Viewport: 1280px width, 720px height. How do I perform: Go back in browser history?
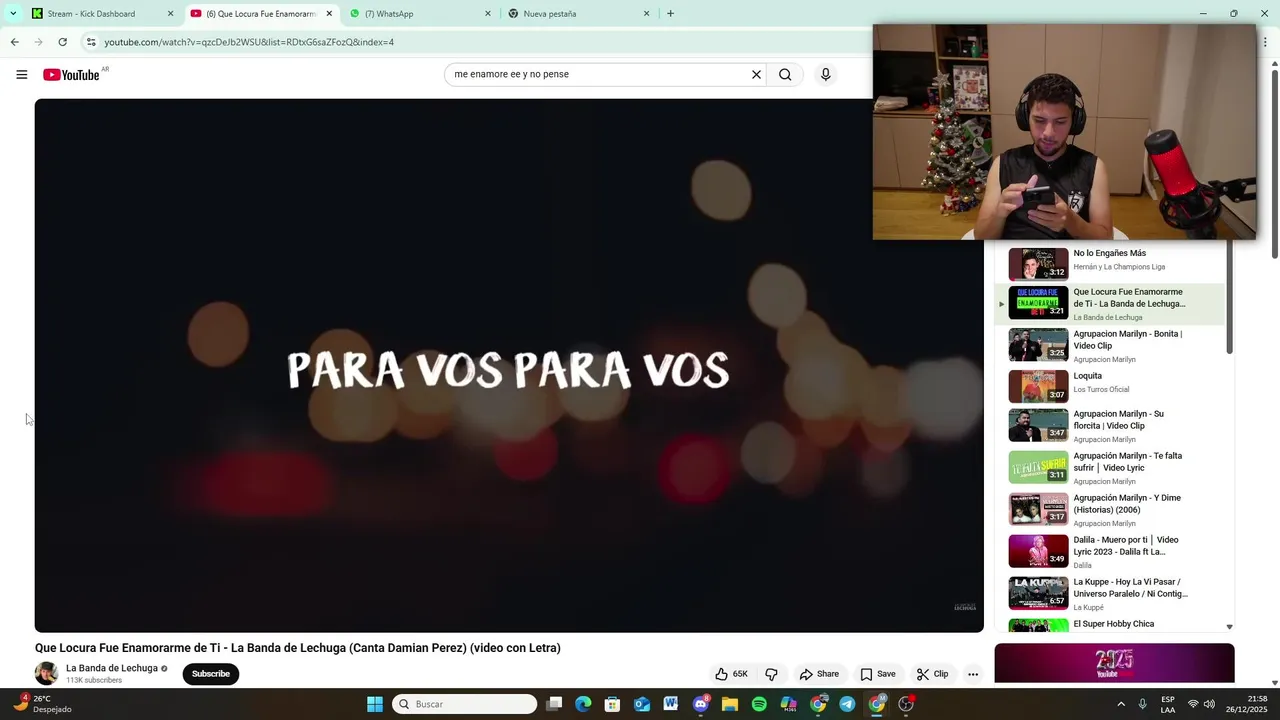pyautogui.click(x=14, y=42)
